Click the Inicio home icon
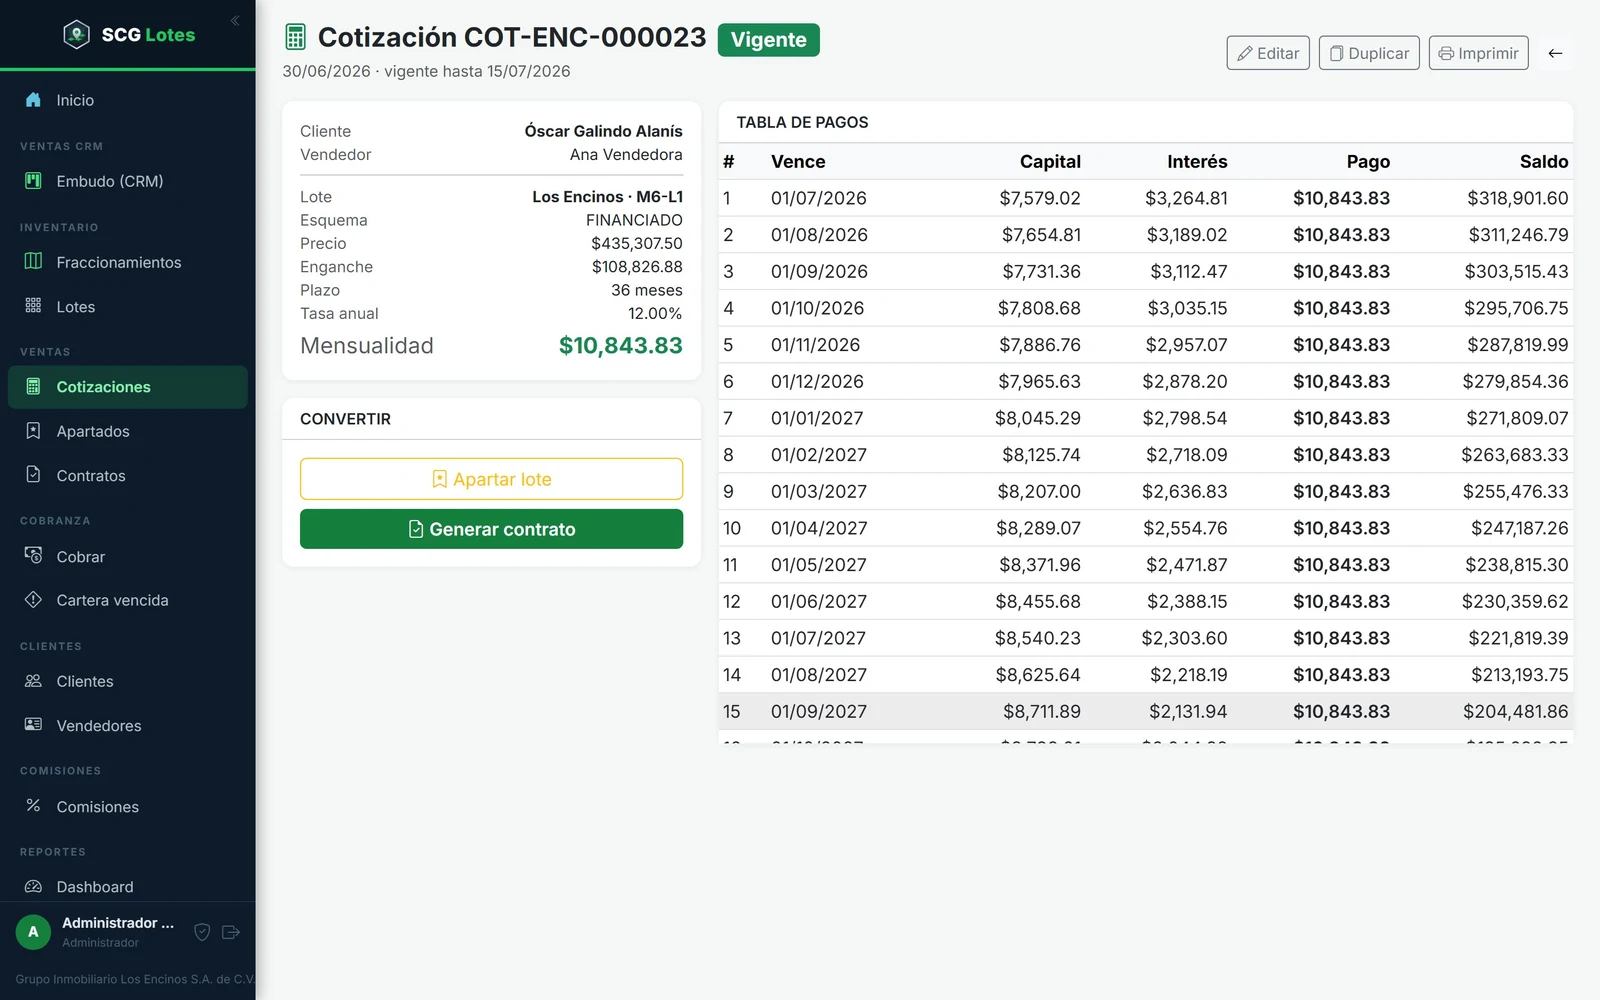The width and height of the screenshot is (1600, 1000). [33, 100]
